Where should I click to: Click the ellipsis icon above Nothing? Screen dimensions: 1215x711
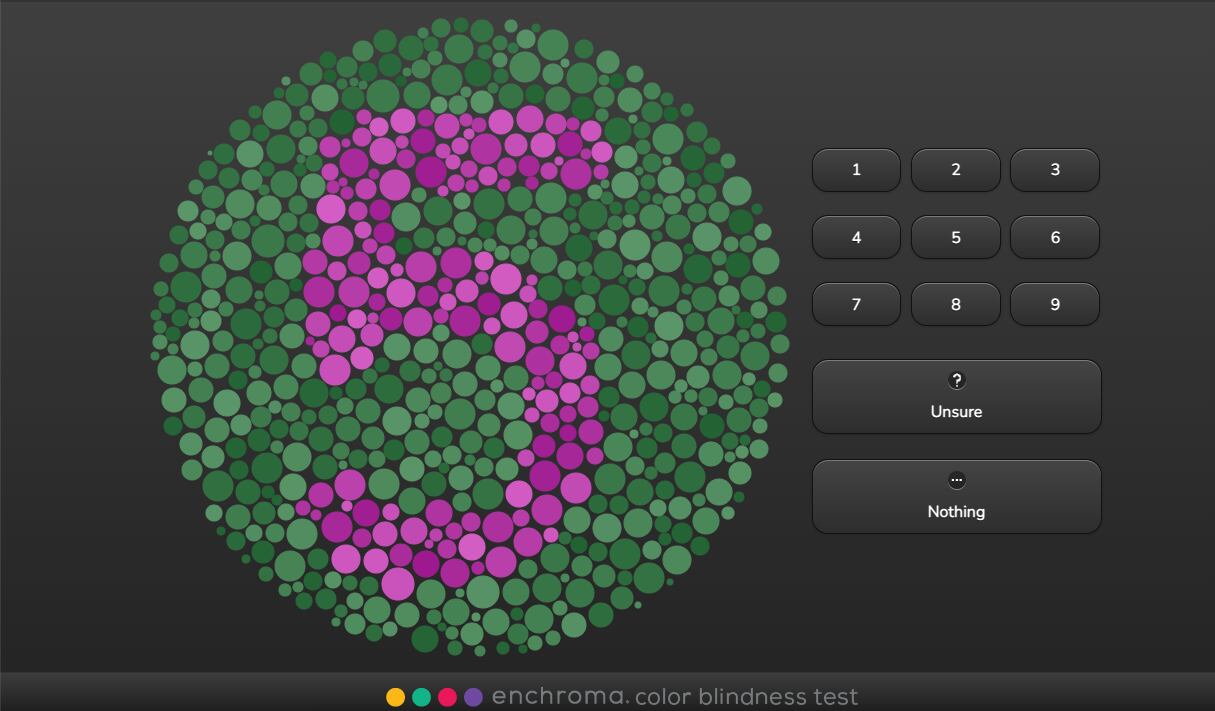tap(956, 481)
